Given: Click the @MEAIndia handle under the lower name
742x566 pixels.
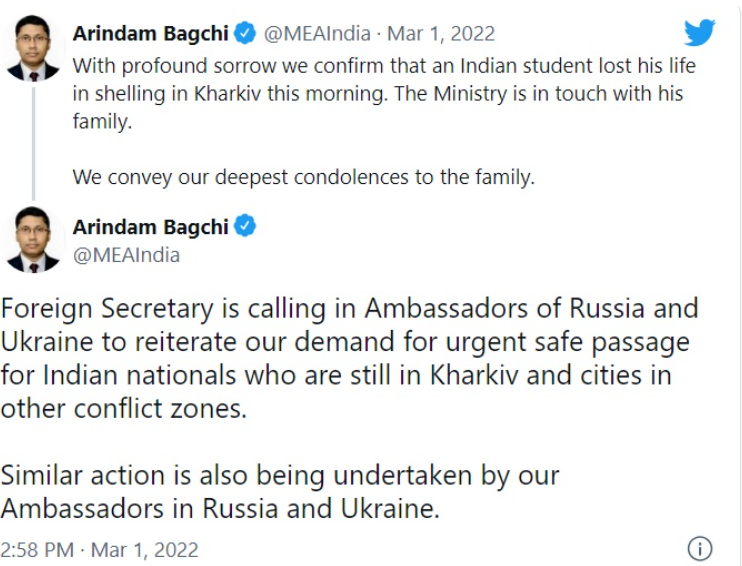Looking at the screenshot, I should pos(126,254).
